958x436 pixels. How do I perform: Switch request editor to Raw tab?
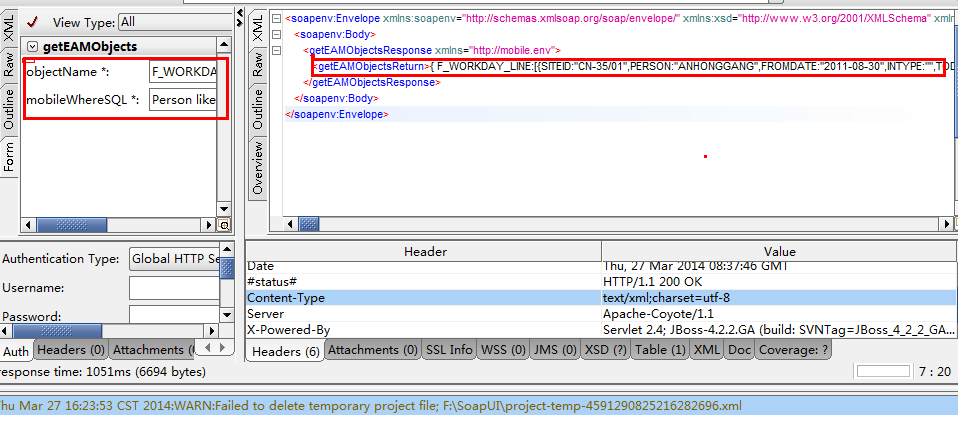click(9, 64)
